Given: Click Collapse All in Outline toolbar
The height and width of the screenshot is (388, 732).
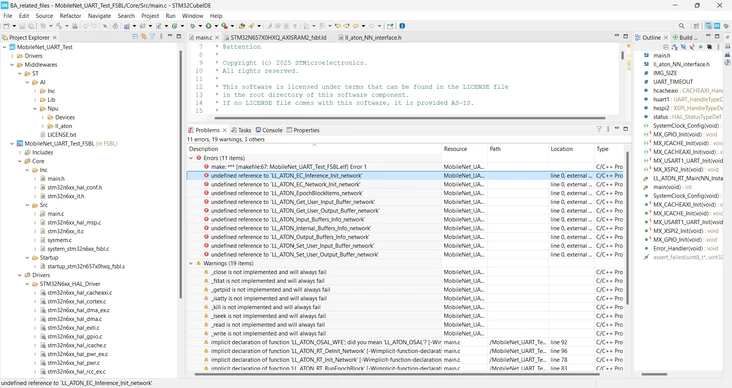Looking at the screenshot, I should point(666,47).
